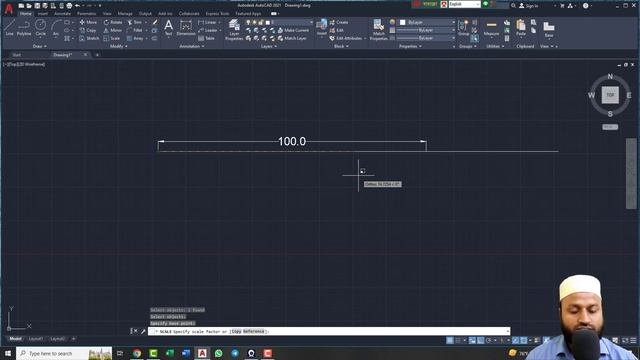
Task: Open the Parametric ribbon tab
Action: click(86, 13)
